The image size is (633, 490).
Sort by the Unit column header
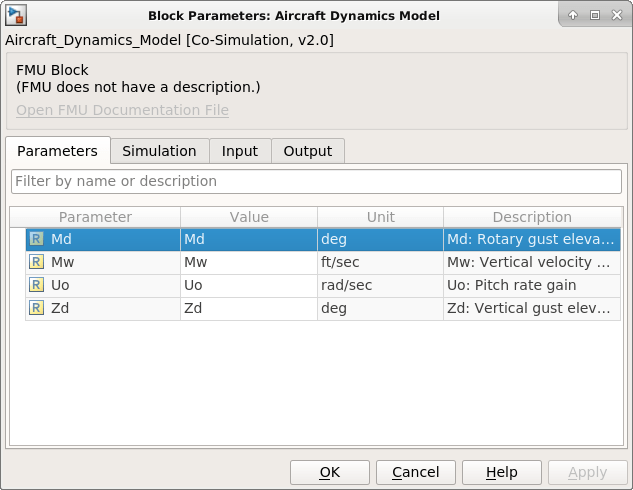point(380,217)
